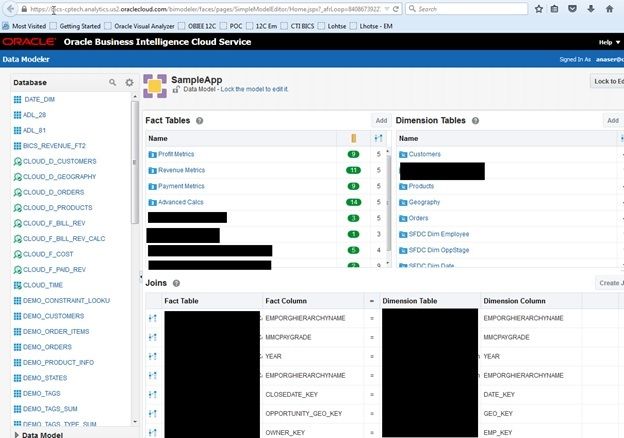Click the browser address bar URL
This screenshot has width=624, height=438.
(205, 9)
